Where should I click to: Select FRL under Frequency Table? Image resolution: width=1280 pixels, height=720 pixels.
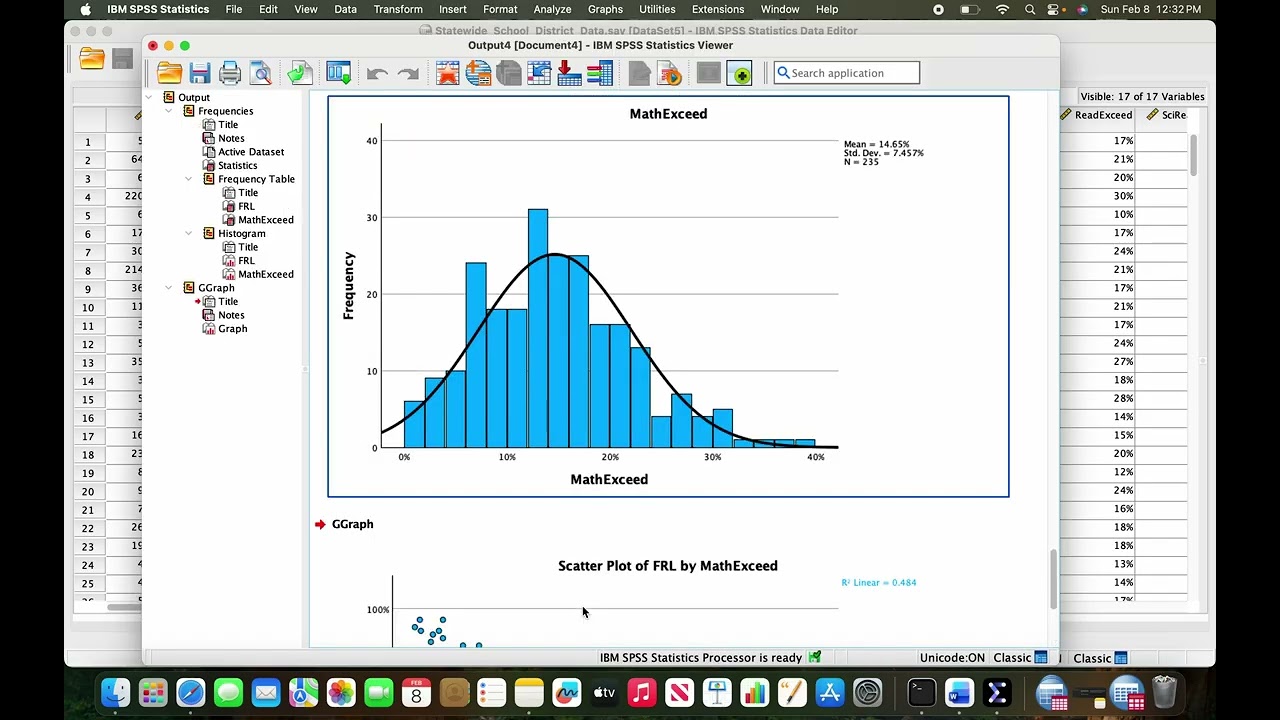[x=246, y=206]
